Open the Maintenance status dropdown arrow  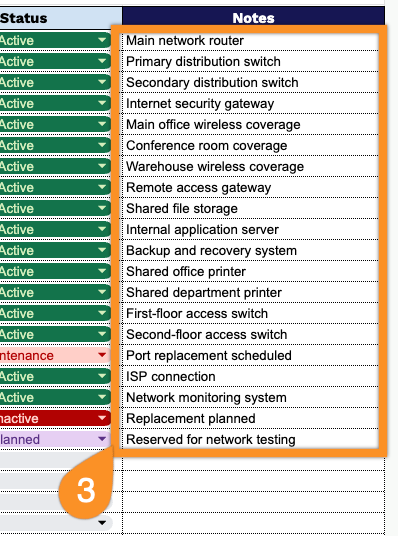[x=102, y=355]
